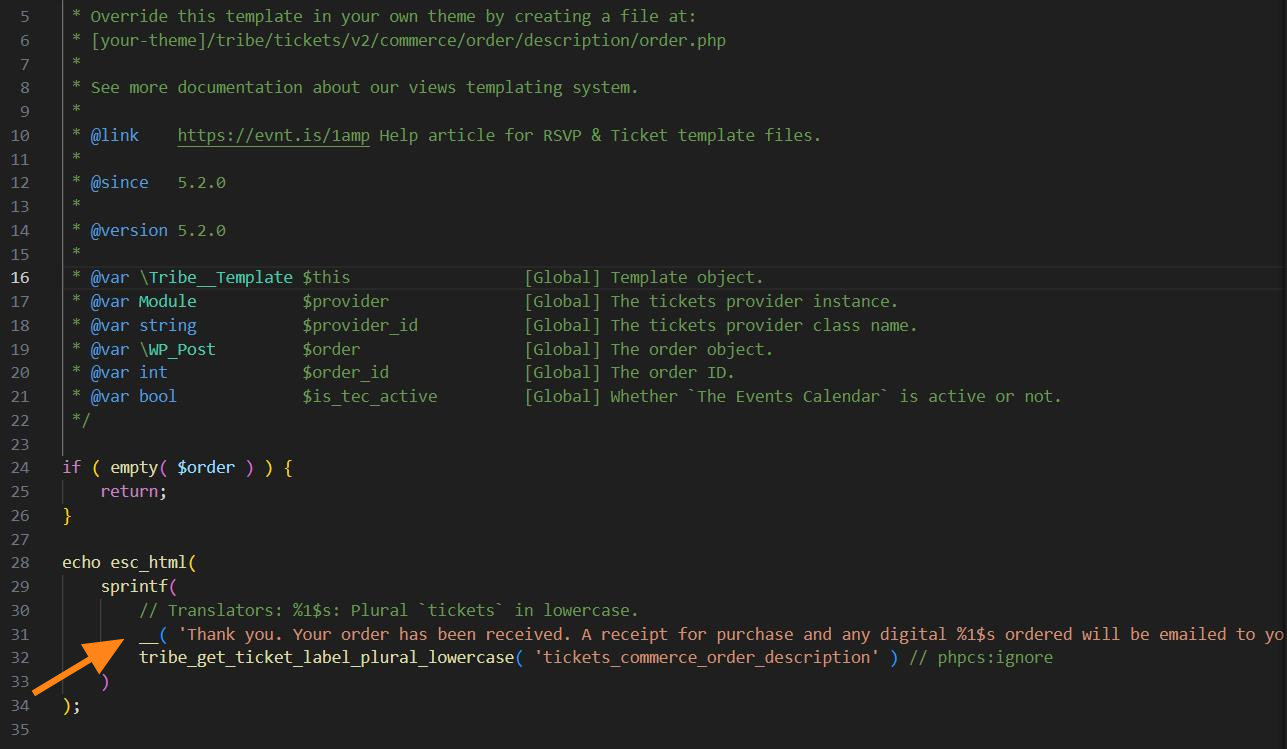Click line number 16 in the gutter
Viewport: 1287px width, 749px height.
pyautogui.click(x=20, y=278)
